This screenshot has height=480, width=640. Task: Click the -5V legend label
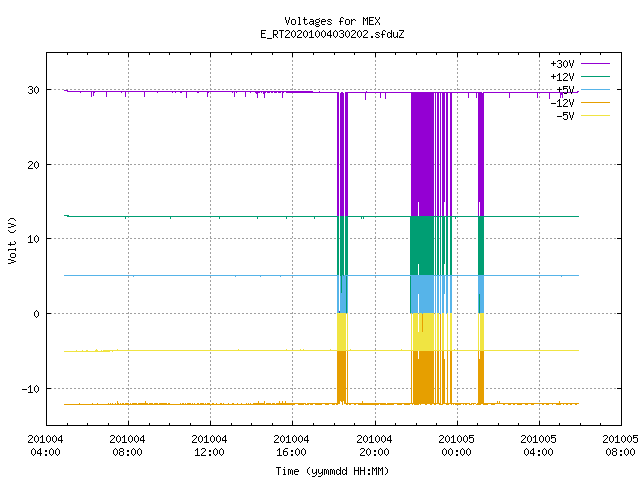tap(565, 116)
